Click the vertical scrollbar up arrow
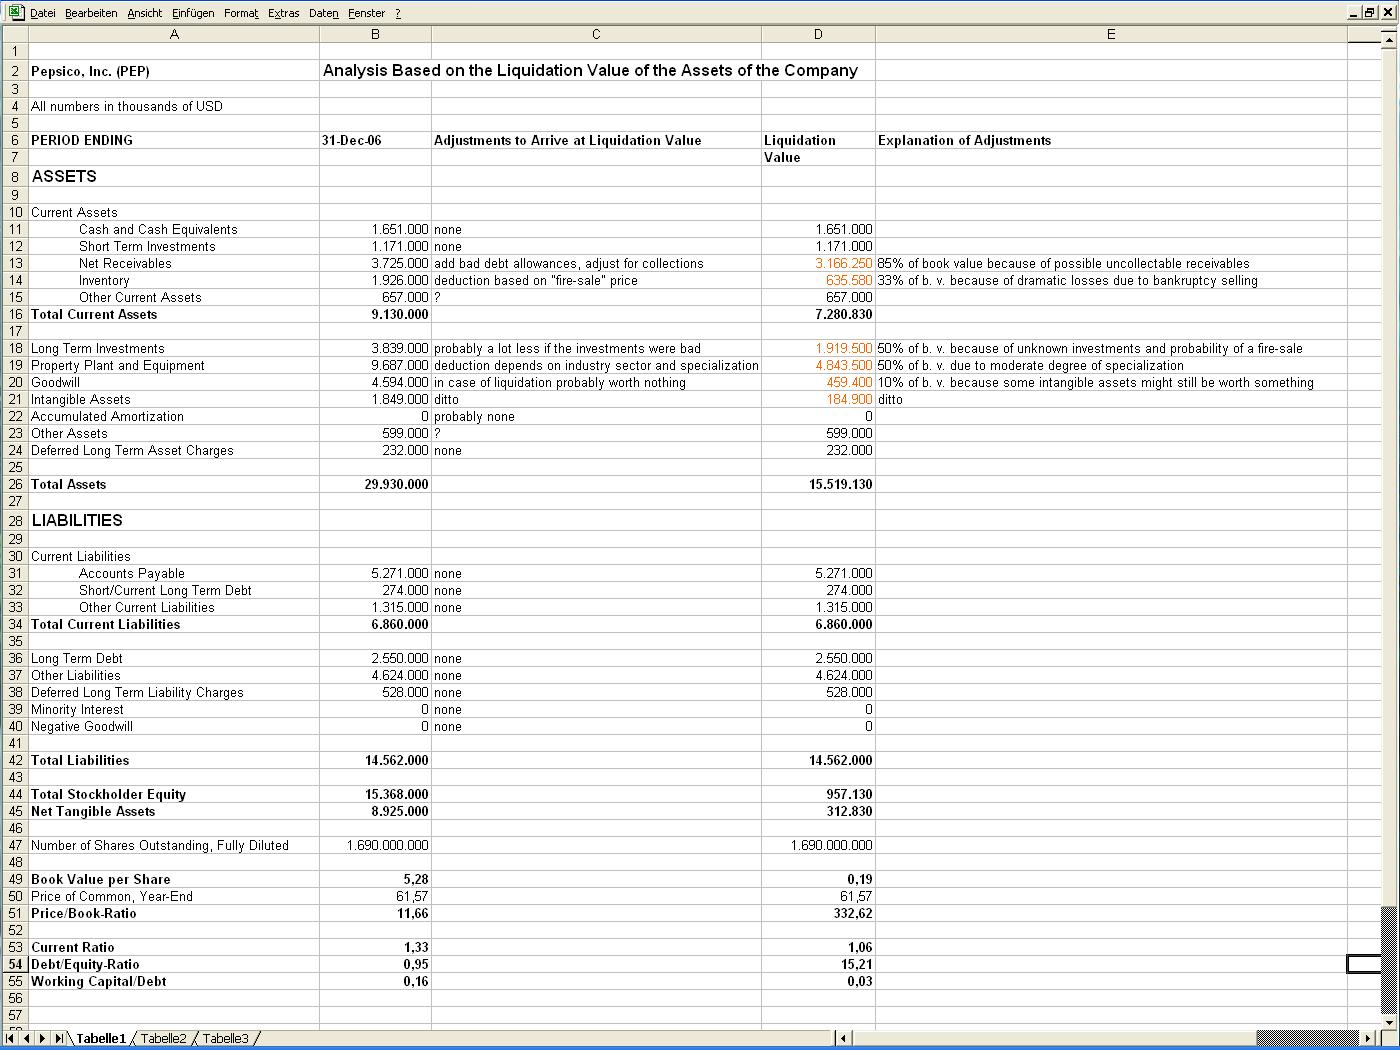 pos(1388,40)
